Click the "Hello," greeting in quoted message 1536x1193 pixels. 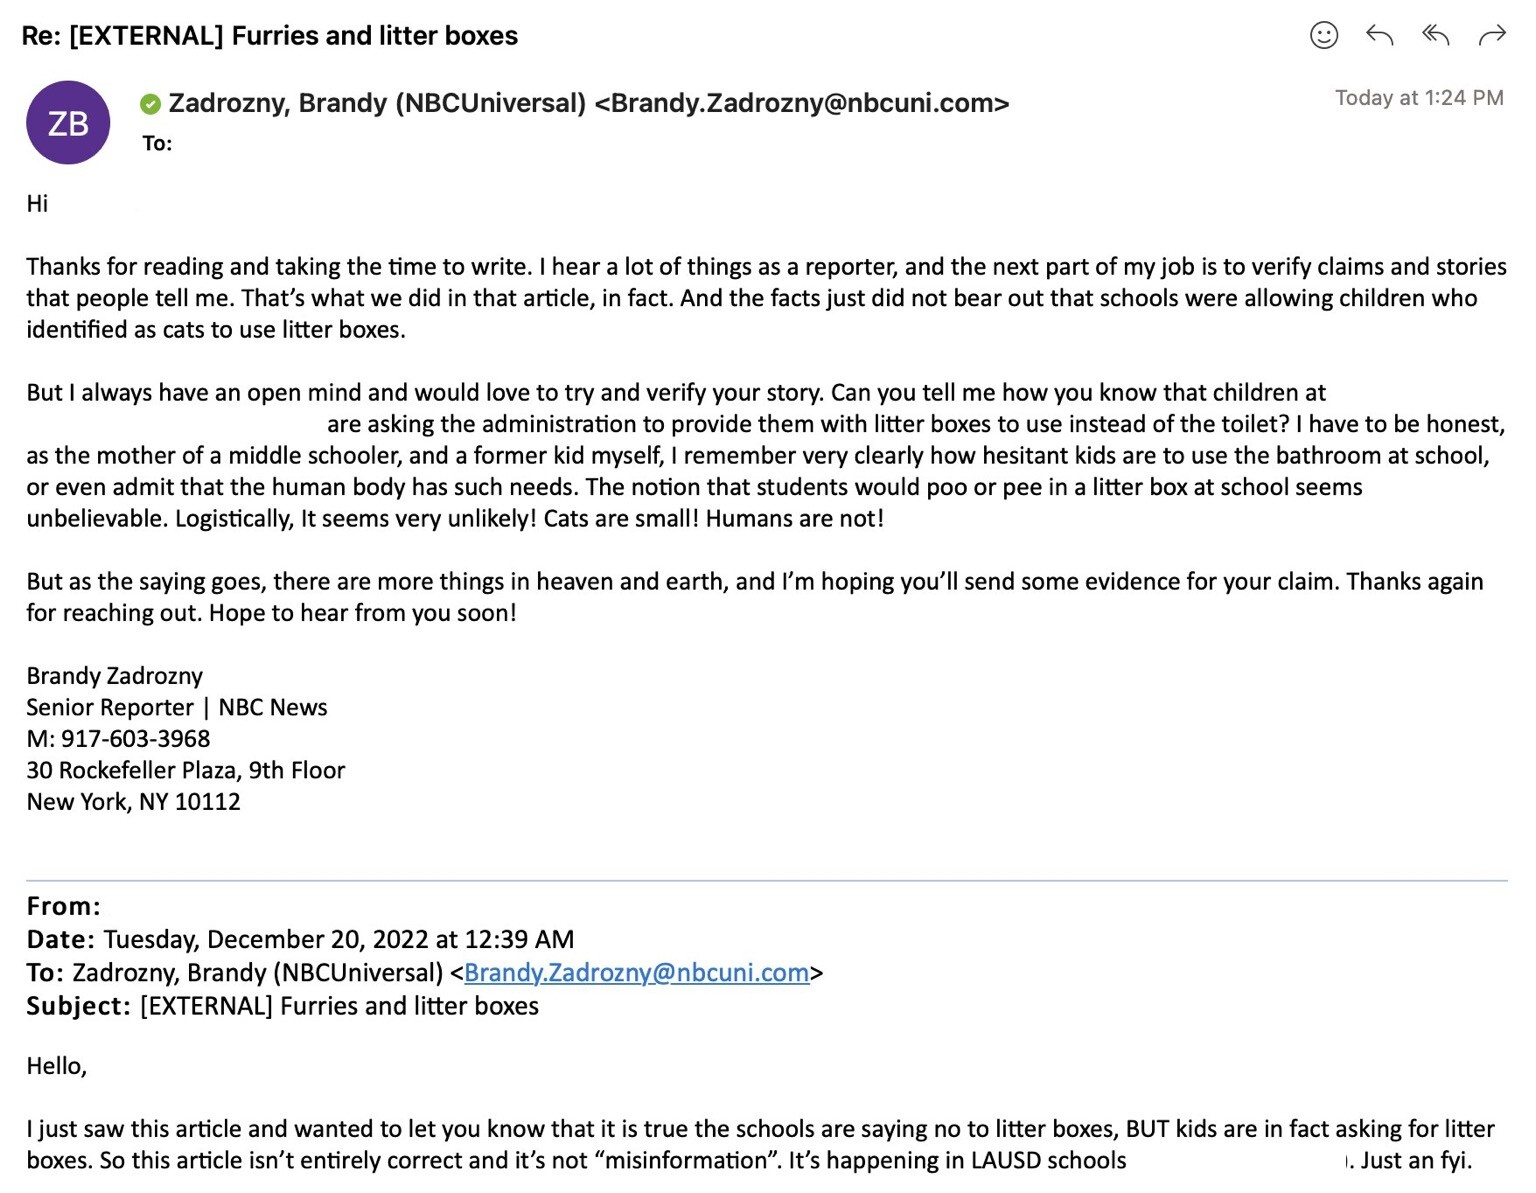[x=56, y=1066]
